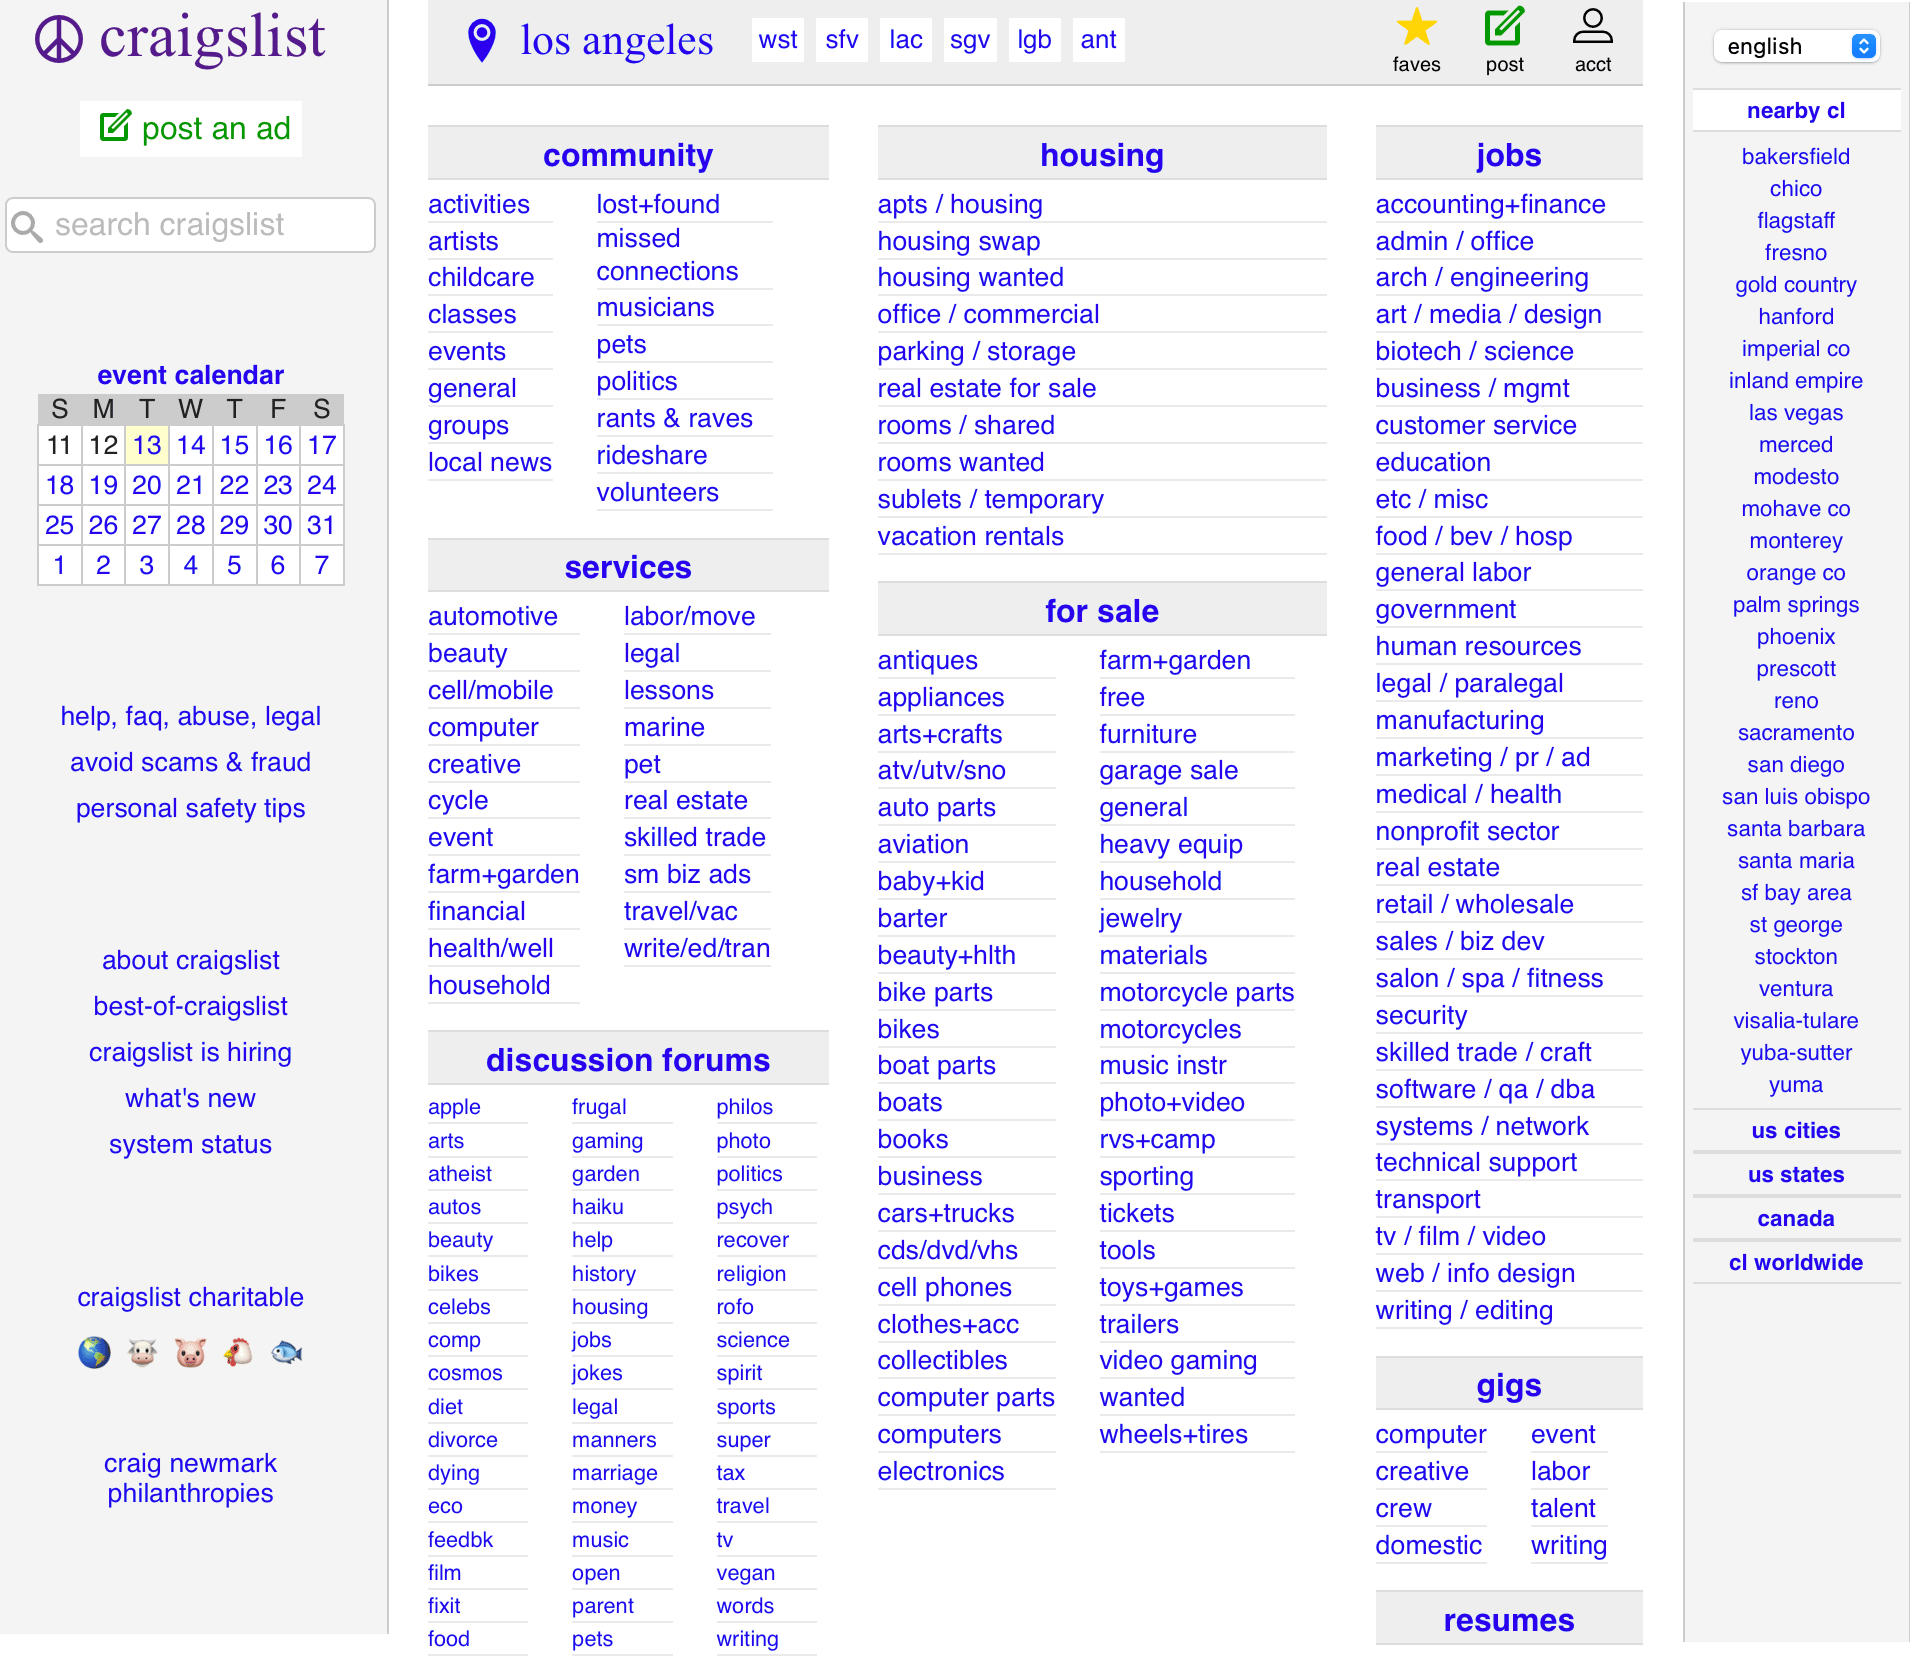Open the housing section header
Image resolution: width=1910 pixels, height=1656 pixels.
pos(1102,155)
